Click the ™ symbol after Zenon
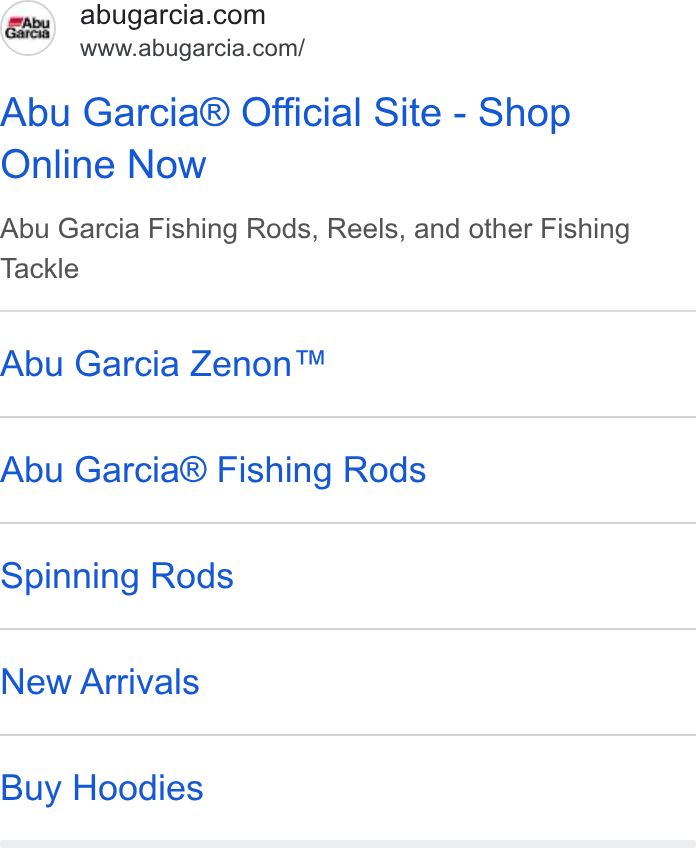Image resolution: width=696 pixels, height=848 pixels. tap(311, 358)
